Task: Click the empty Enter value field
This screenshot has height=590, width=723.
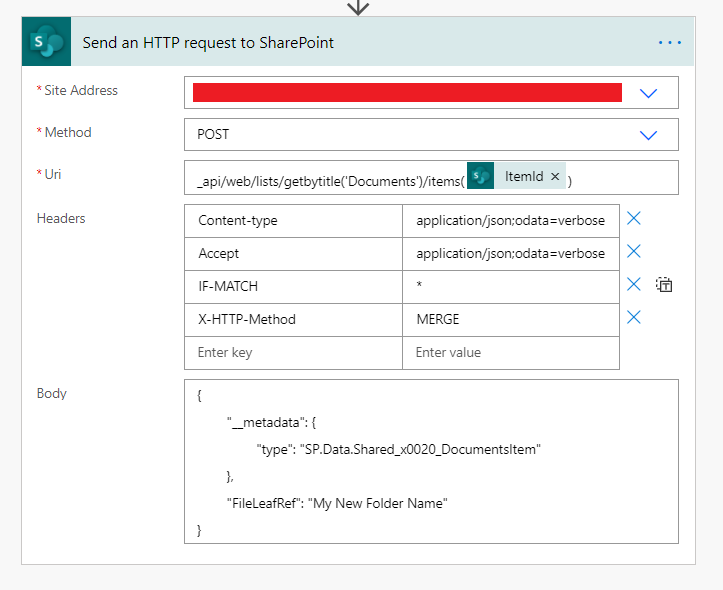Action: (511, 353)
